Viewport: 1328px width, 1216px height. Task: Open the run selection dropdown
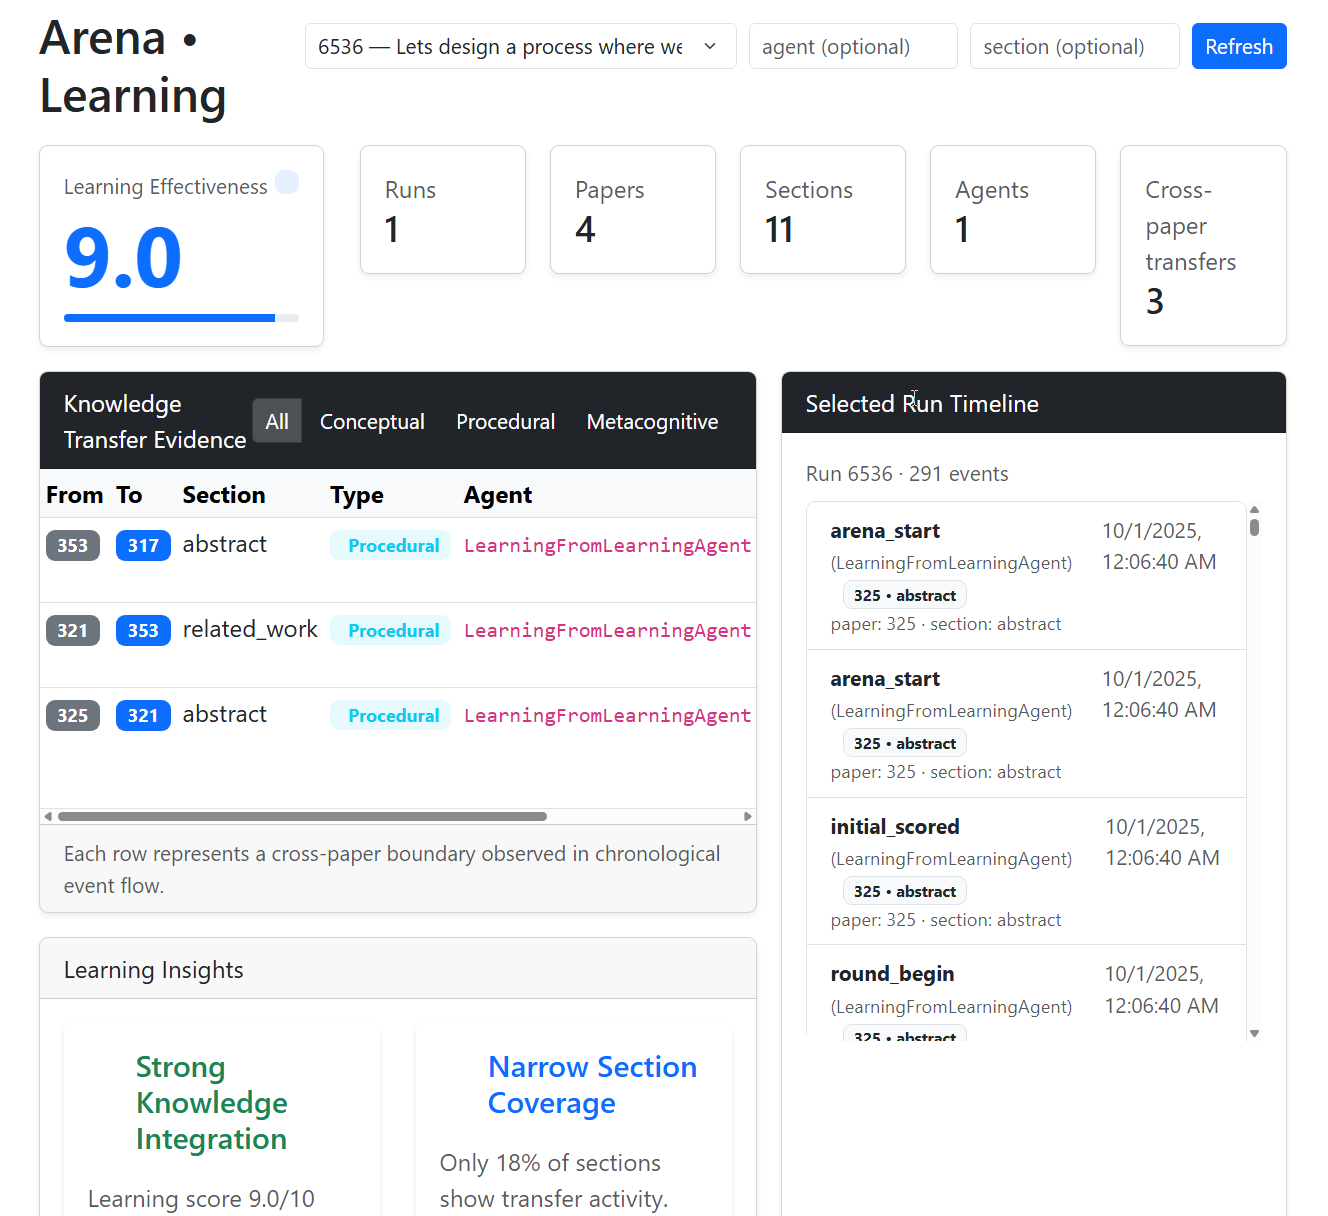click(519, 46)
